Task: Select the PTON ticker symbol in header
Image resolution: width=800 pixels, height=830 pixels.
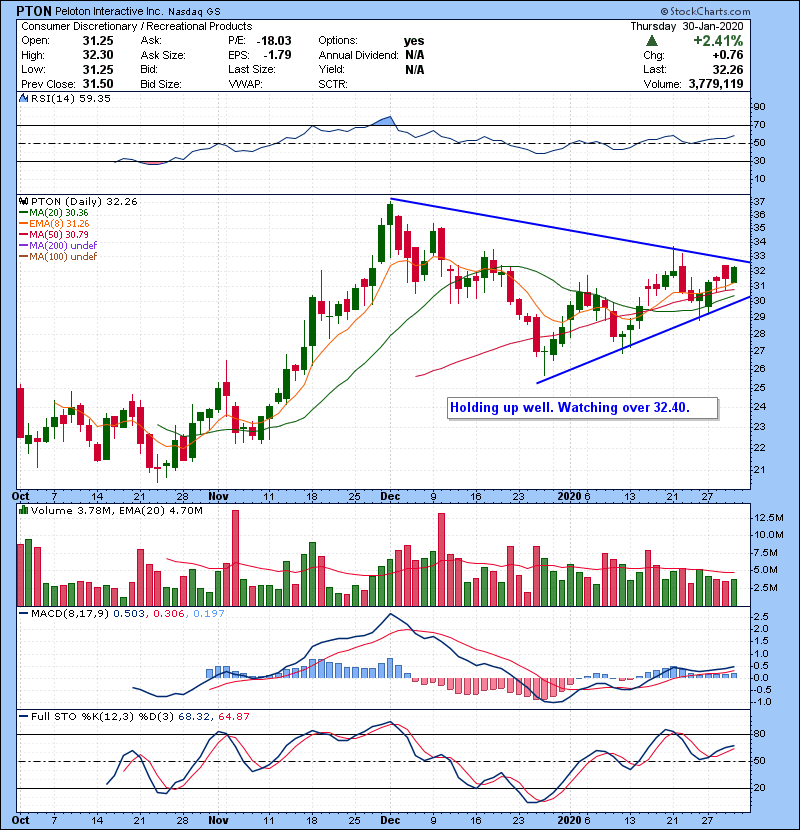Action: tap(34, 11)
